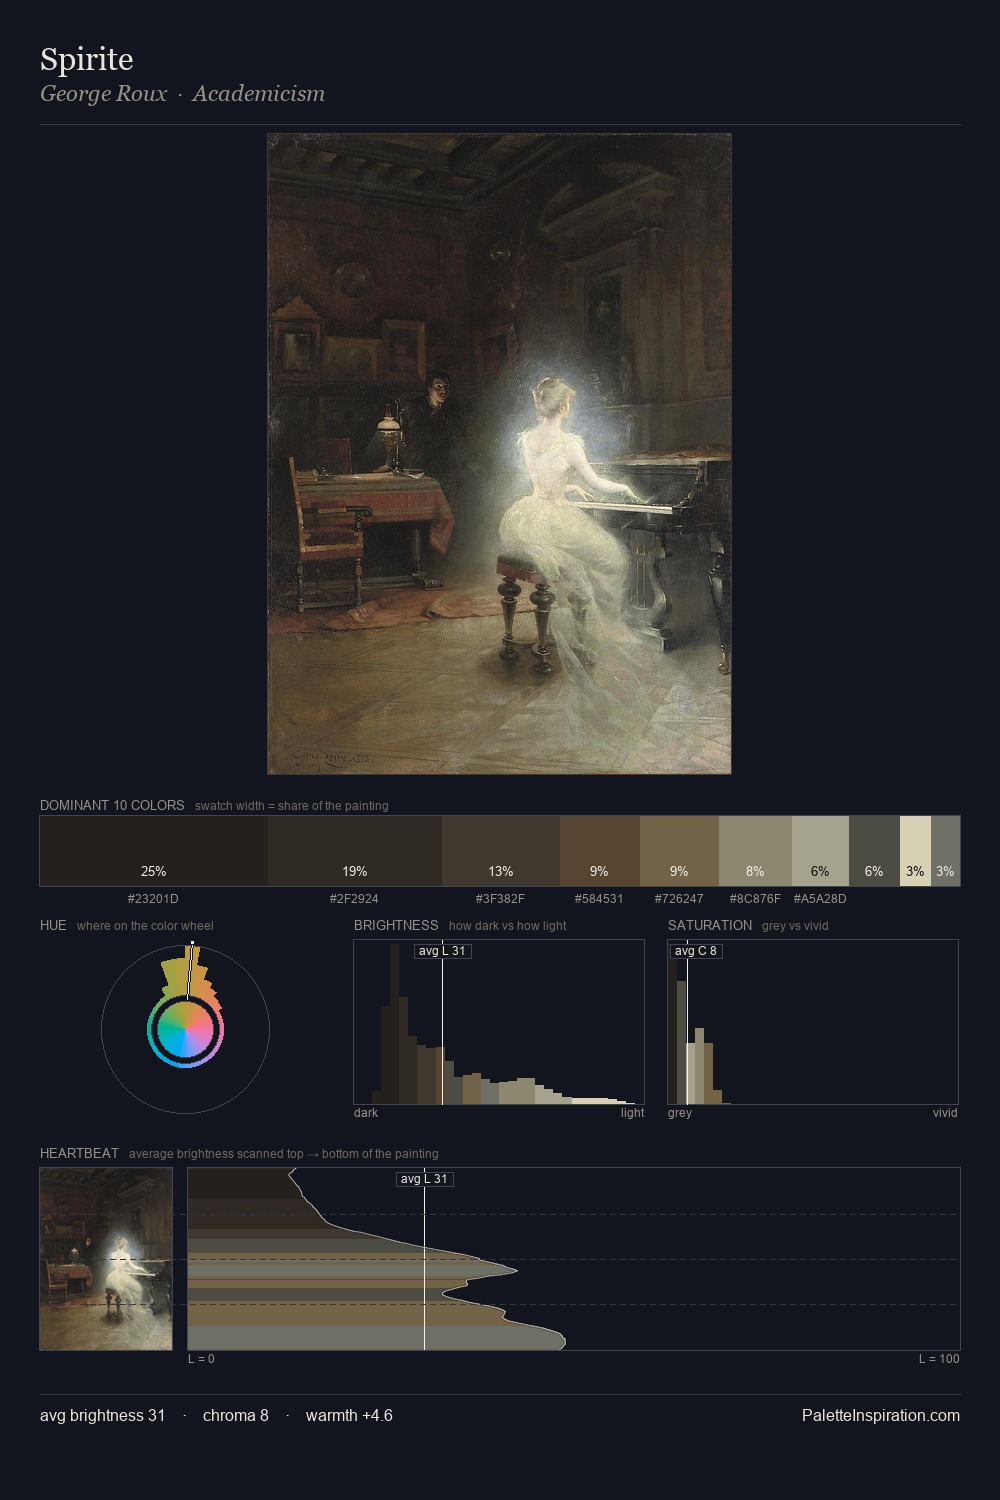Click the small heartbeat painting thumbnail

coord(106,1259)
